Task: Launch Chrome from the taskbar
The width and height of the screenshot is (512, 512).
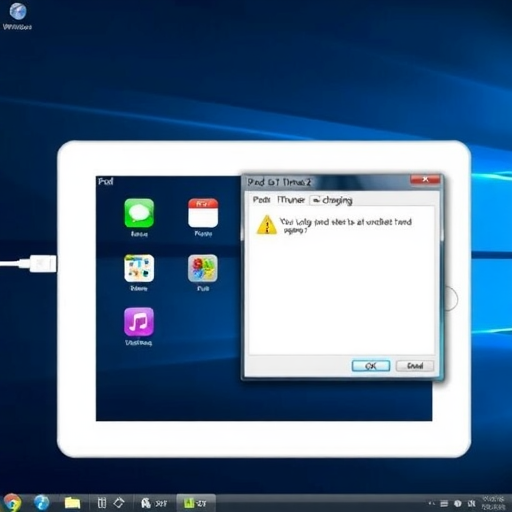Action: [x=12, y=503]
